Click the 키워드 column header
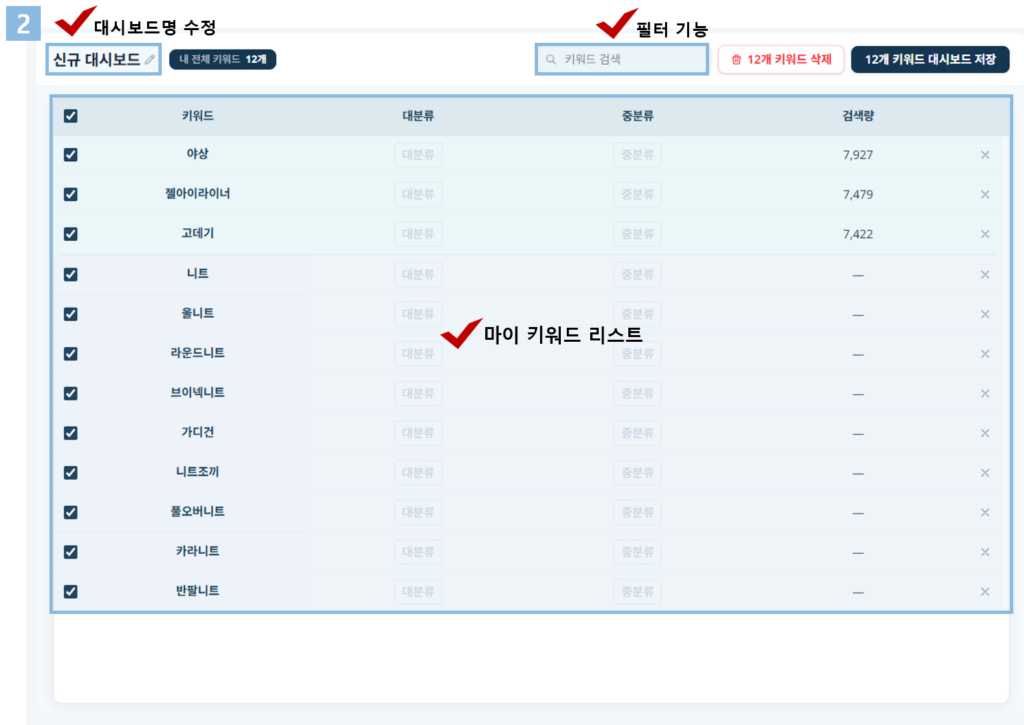Screen dimensions: 1024x725 point(197,116)
